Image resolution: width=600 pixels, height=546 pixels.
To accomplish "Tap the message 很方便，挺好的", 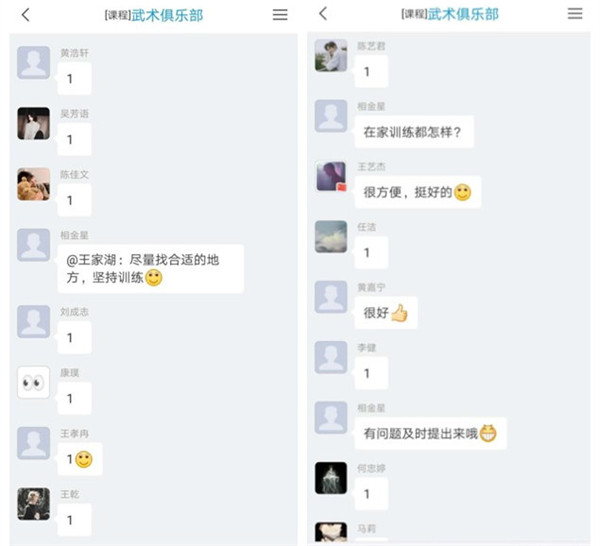I will click(x=418, y=192).
